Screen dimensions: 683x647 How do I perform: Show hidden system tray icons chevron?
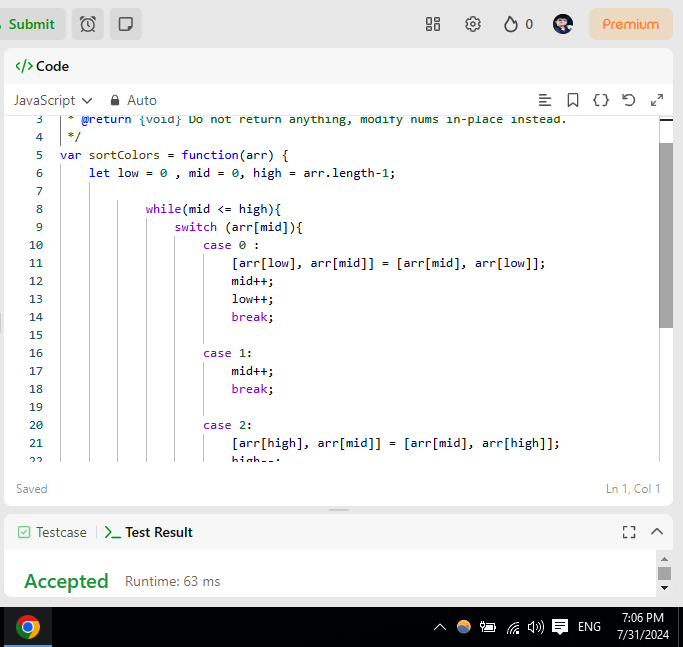[x=440, y=627]
